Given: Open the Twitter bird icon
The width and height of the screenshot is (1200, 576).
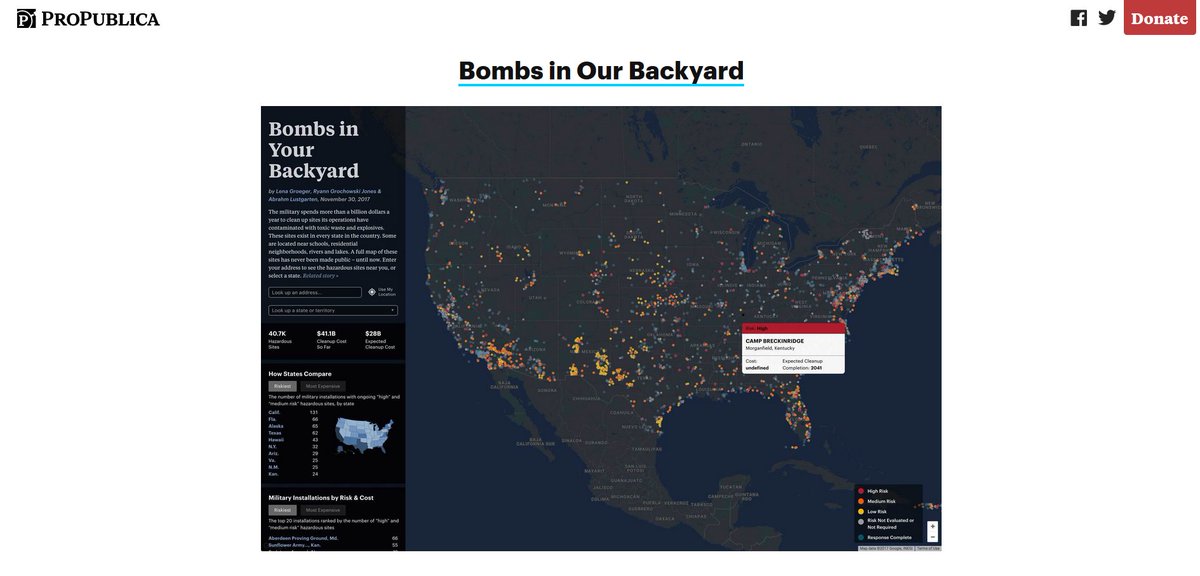Looking at the screenshot, I should [x=1107, y=18].
